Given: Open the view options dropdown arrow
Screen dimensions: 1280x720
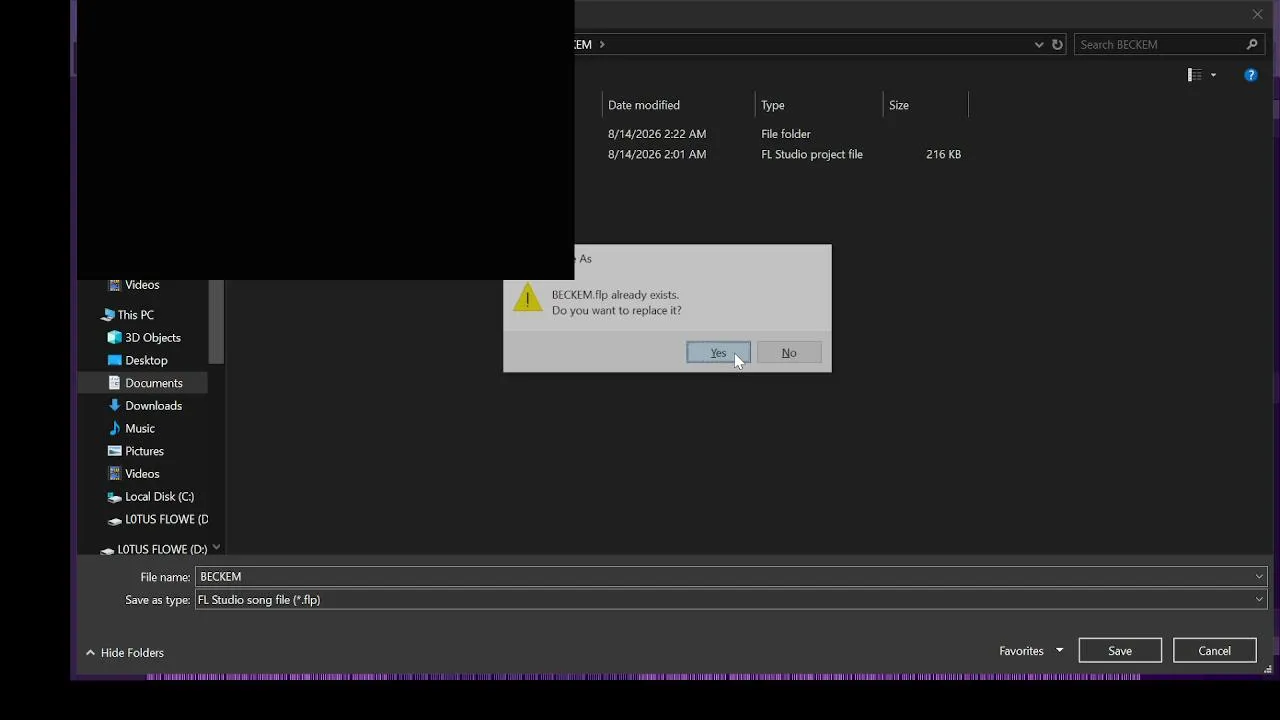Looking at the screenshot, I should pos(1213,75).
